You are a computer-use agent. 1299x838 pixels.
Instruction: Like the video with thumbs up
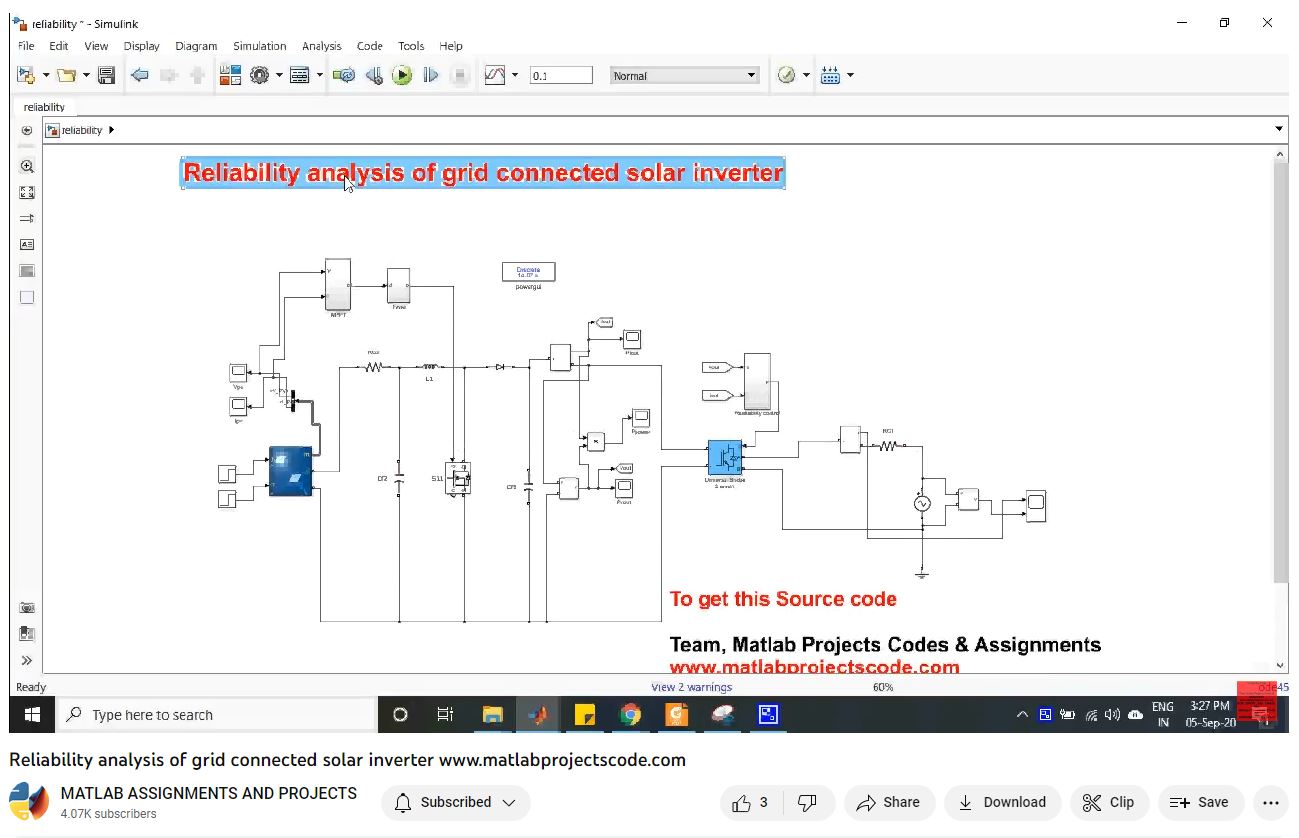pyautogui.click(x=742, y=802)
